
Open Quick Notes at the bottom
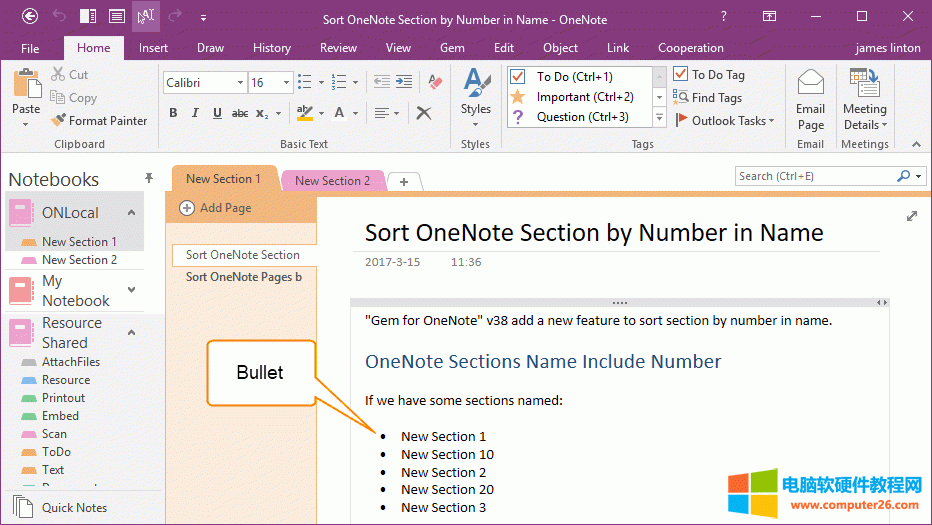coord(74,507)
